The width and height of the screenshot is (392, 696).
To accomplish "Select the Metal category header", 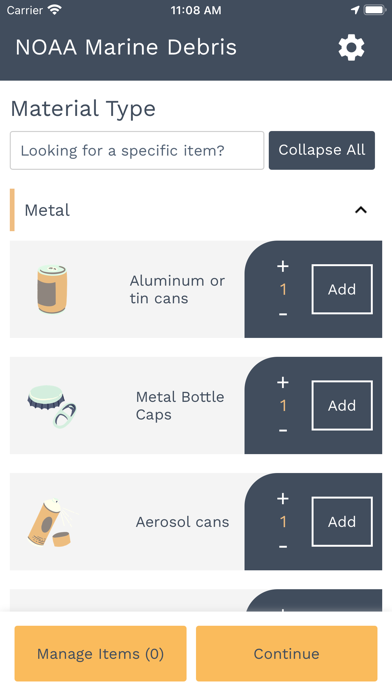I will tap(196, 210).
